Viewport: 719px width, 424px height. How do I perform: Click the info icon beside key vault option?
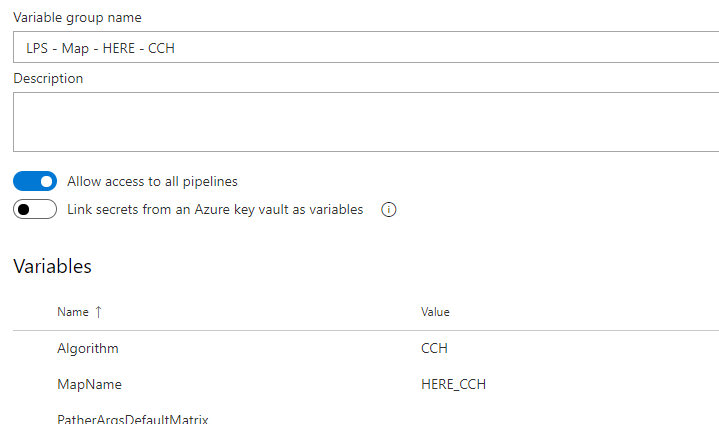(x=388, y=209)
